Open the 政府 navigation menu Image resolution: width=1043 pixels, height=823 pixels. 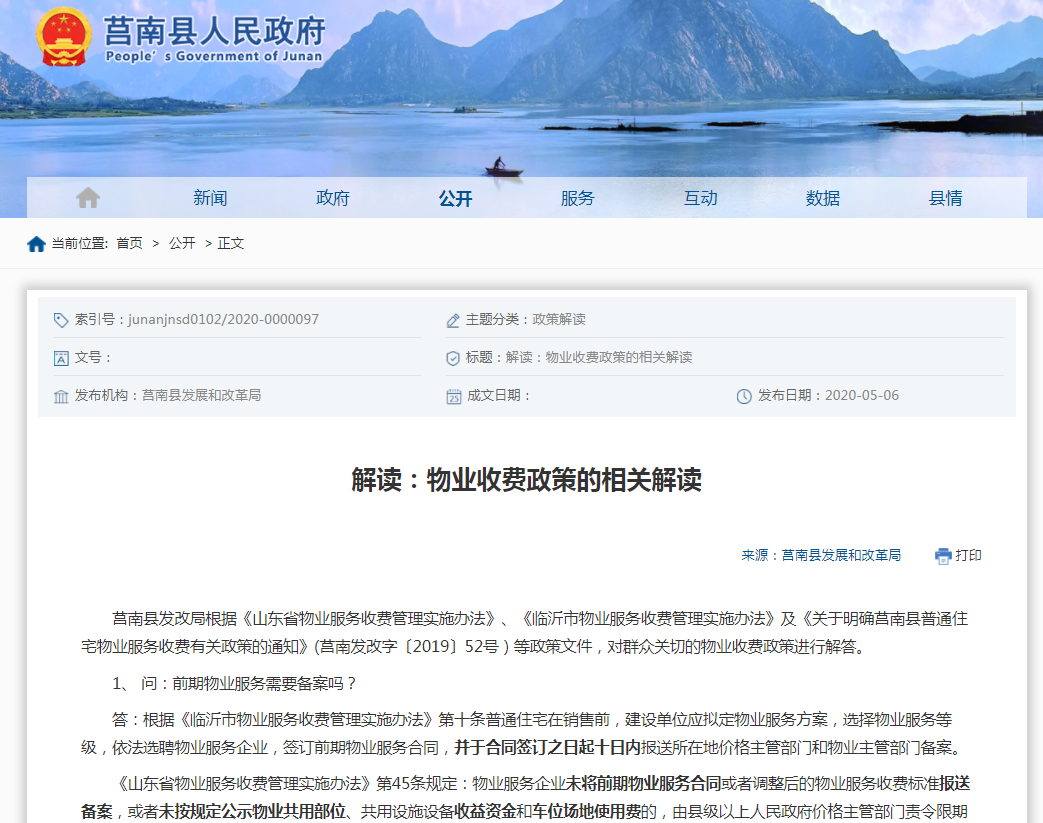click(x=333, y=198)
